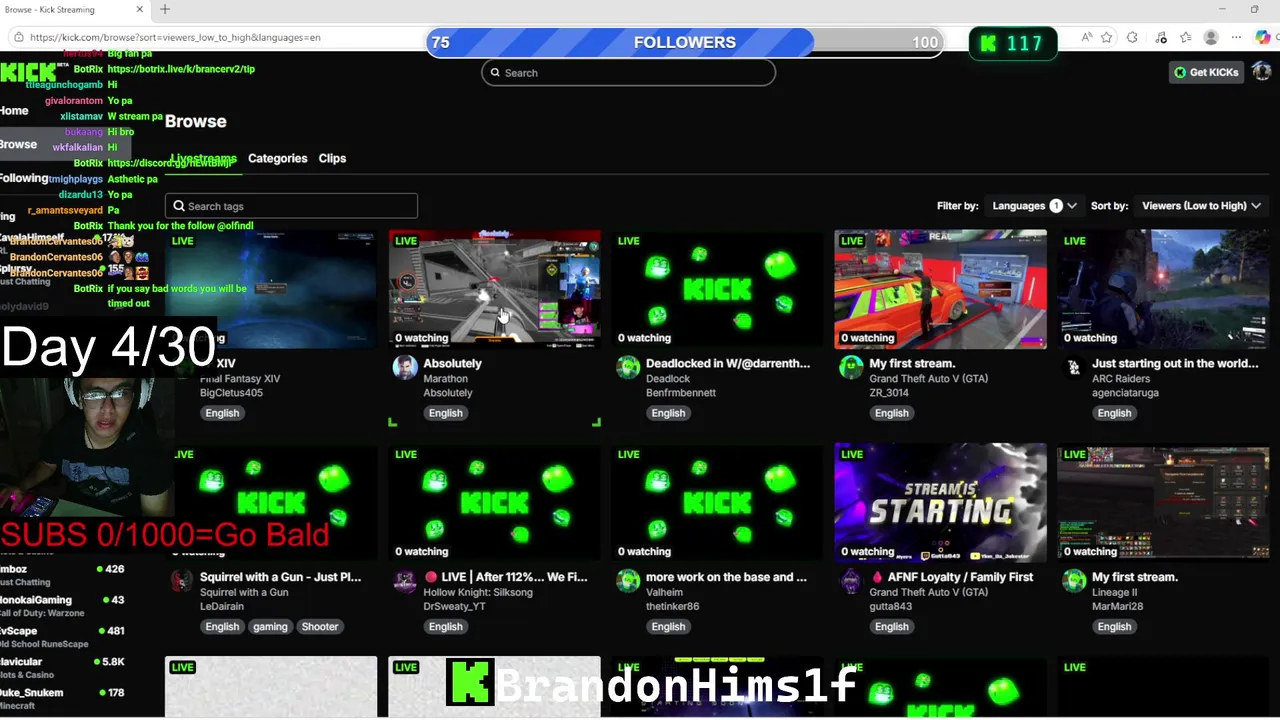Open the sidebar channel with 5.8K viewers
The height and width of the screenshot is (720, 1280).
pos(62,668)
